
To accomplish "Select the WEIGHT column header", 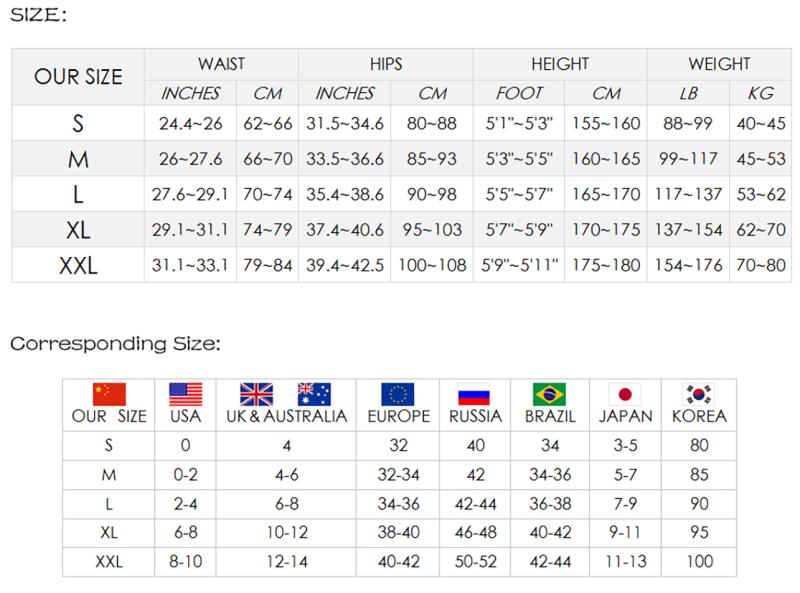I will (719, 64).
